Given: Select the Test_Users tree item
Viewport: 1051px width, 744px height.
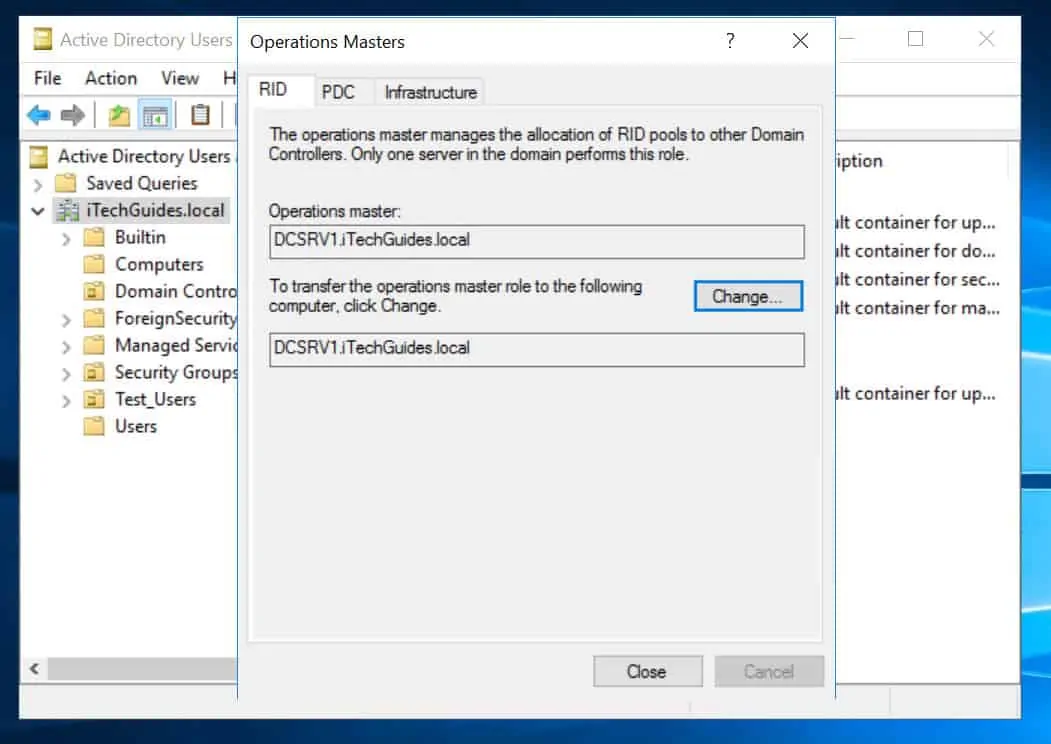Looking at the screenshot, I should pos(156,399).
